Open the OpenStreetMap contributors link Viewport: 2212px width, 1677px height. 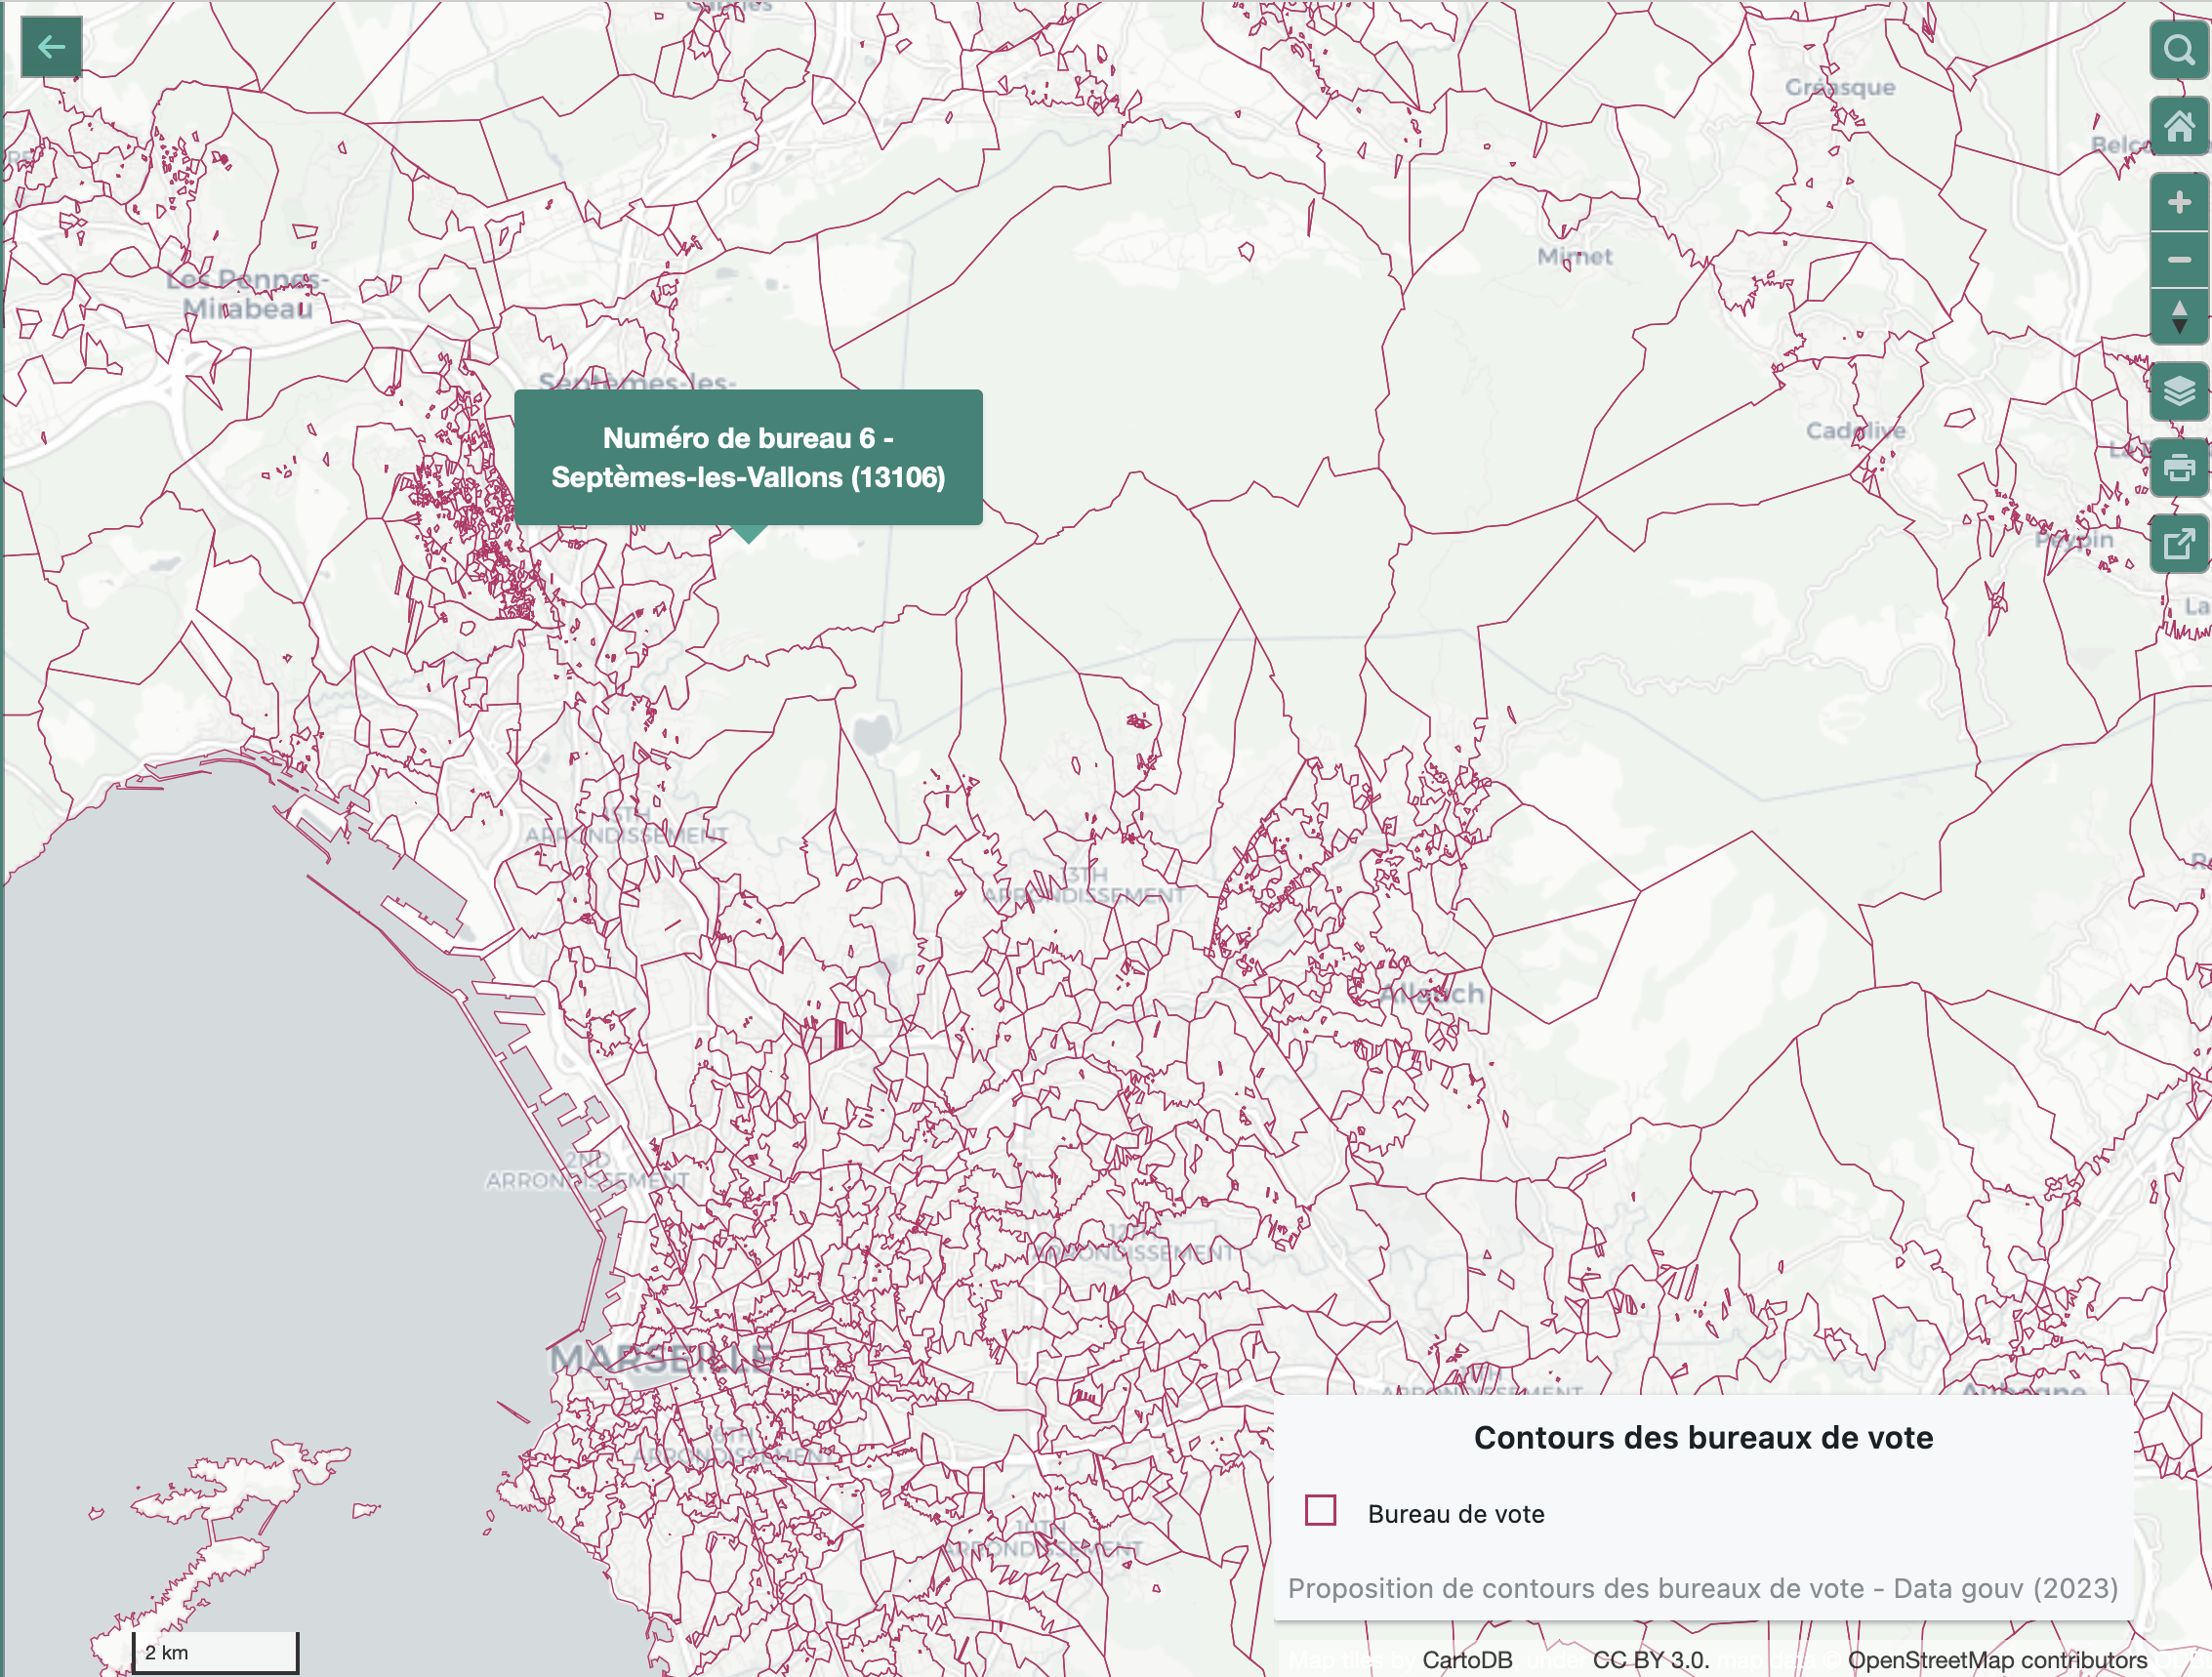[1997, 1660]
